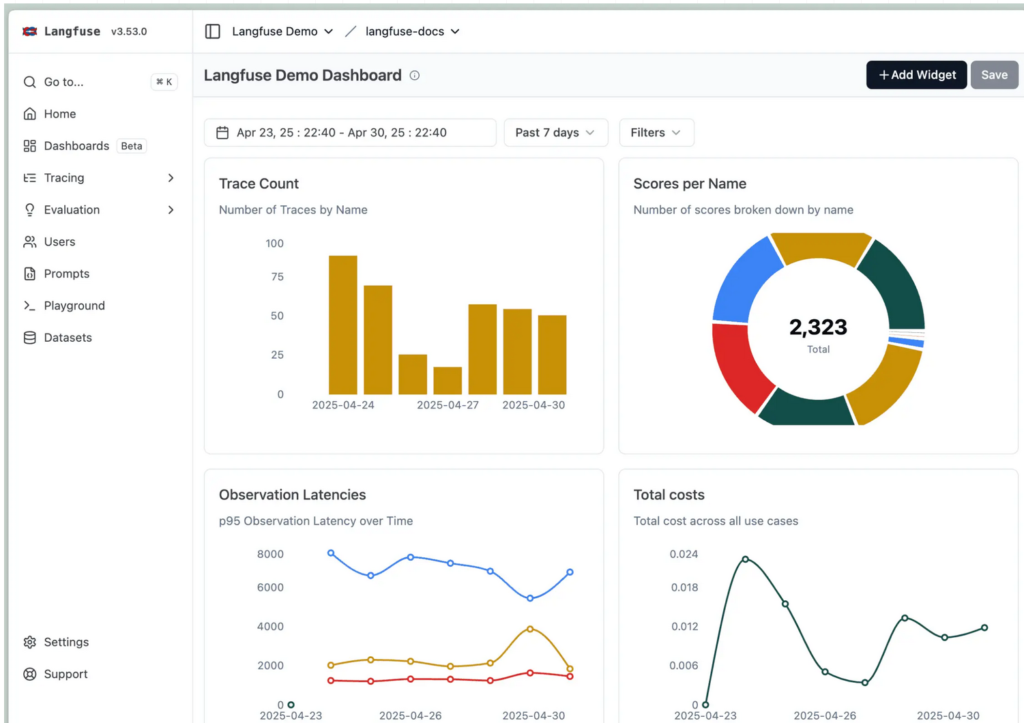Click the Settings gear icon
The height and width of the screenshot is (723, 1024).
(30, 642)
